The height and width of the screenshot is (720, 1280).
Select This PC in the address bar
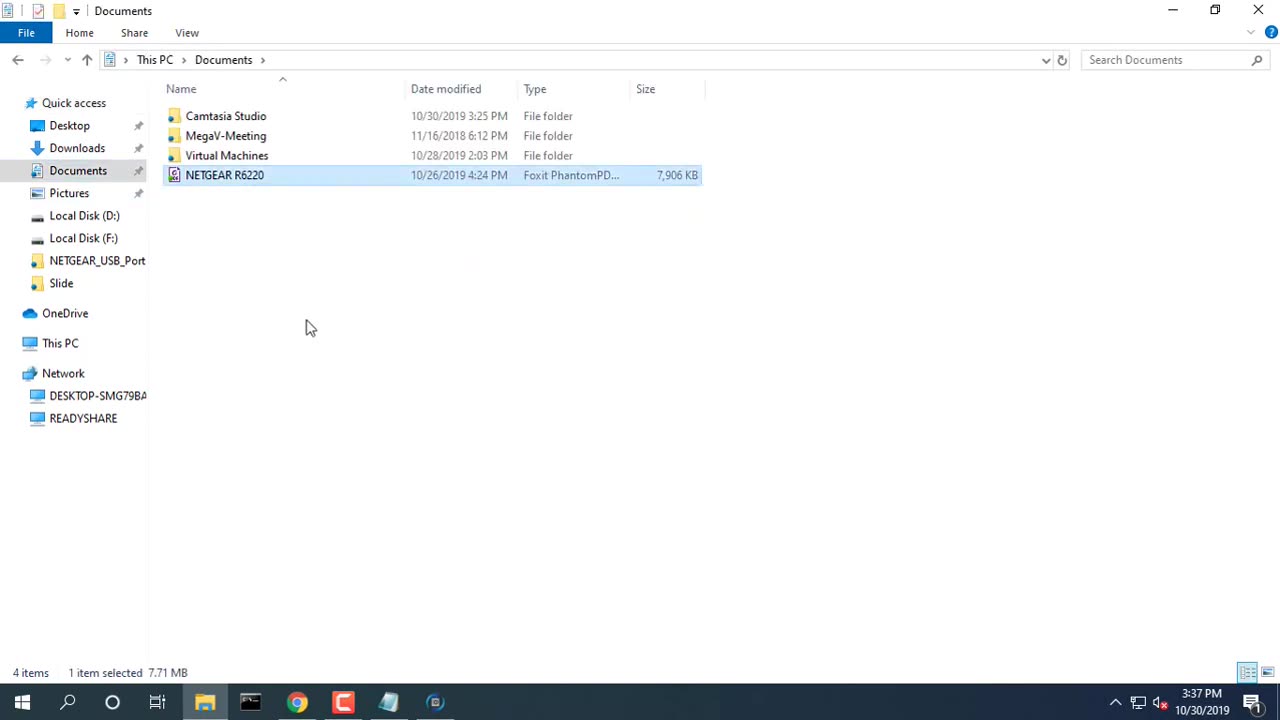pos(155,60)
